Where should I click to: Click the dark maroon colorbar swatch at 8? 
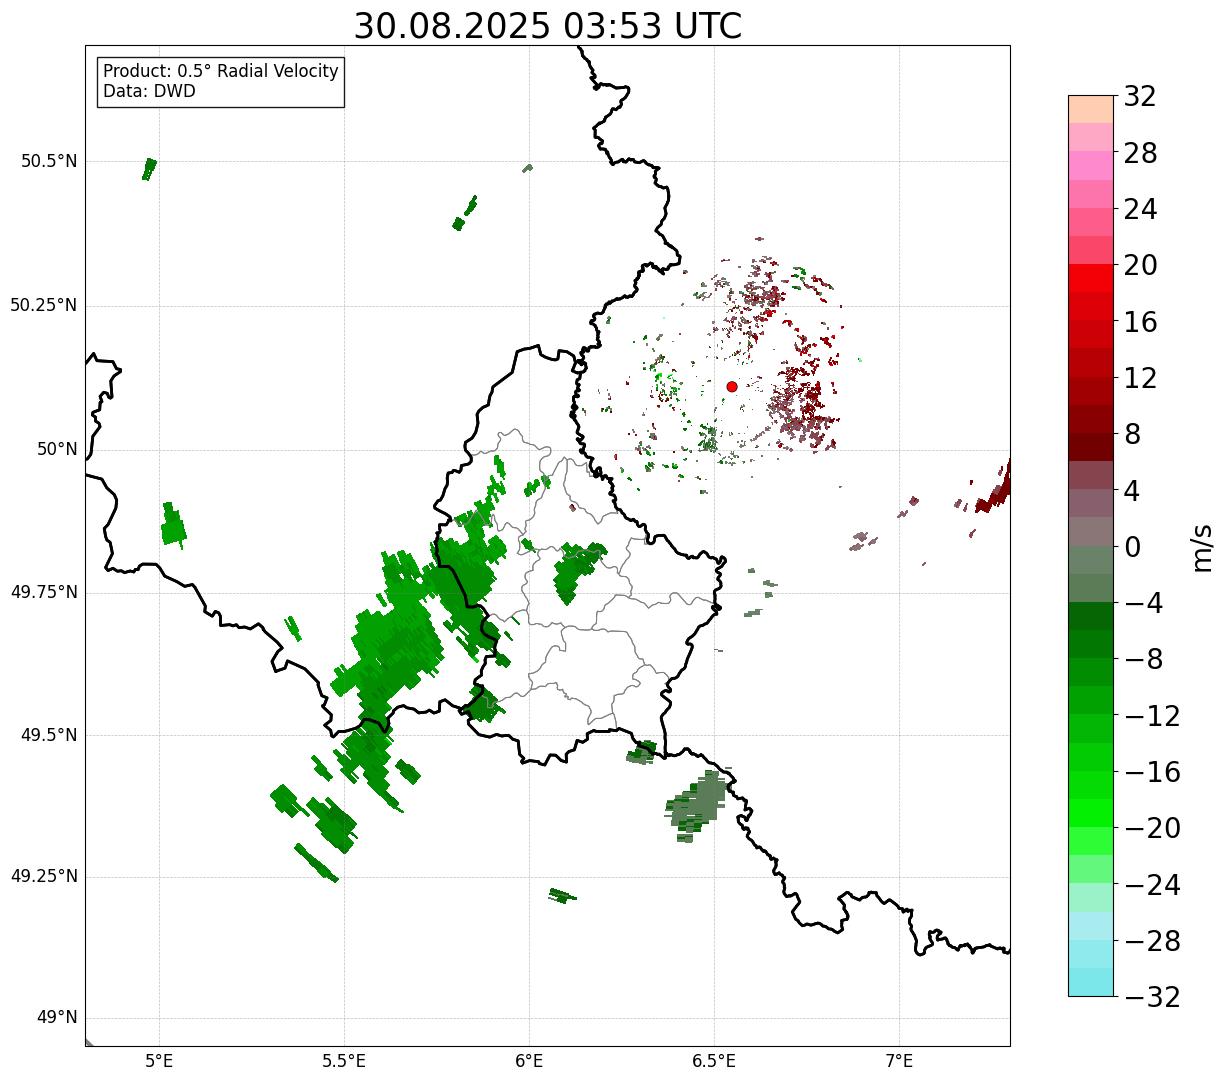point(1091,447)
